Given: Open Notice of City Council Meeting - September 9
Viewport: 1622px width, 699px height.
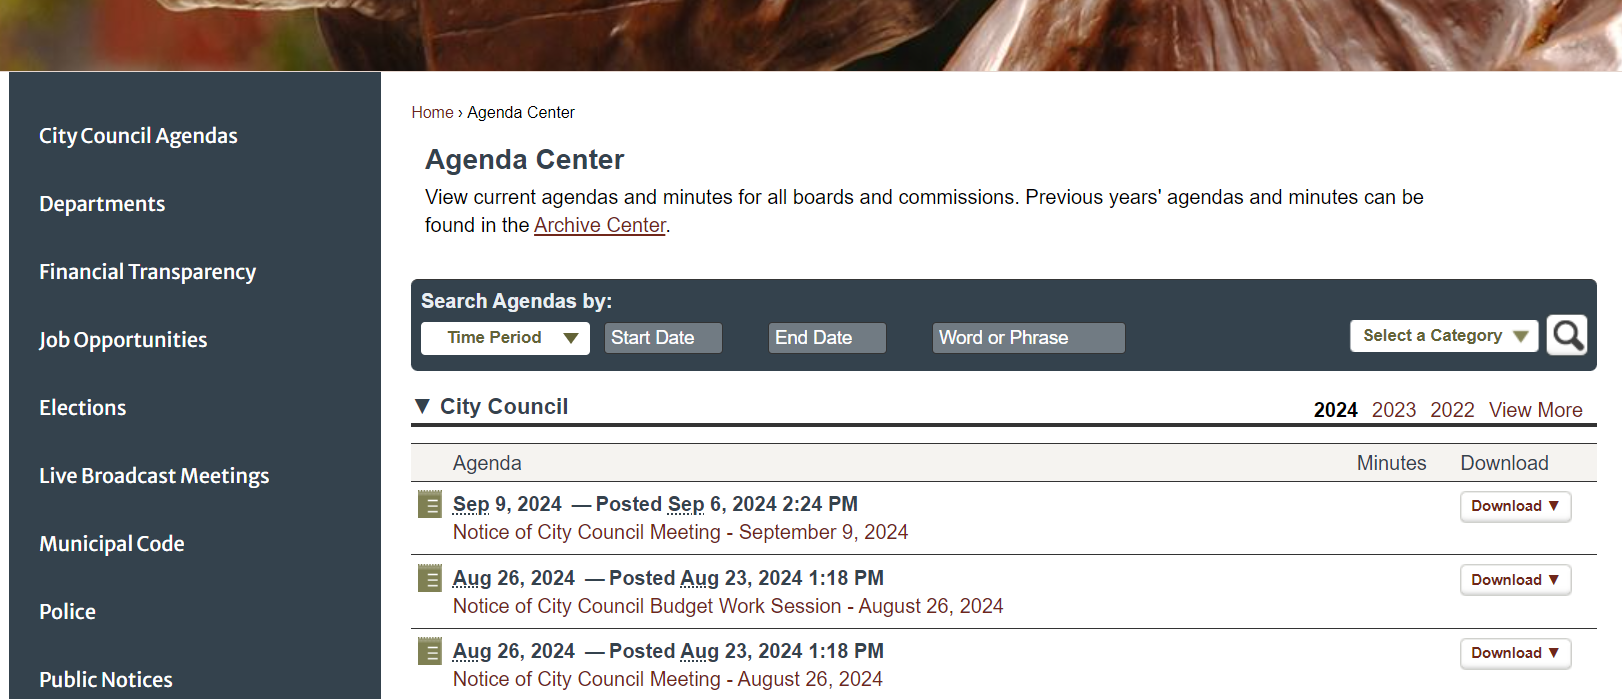Looking at the screenshot, I should [680, 531].
